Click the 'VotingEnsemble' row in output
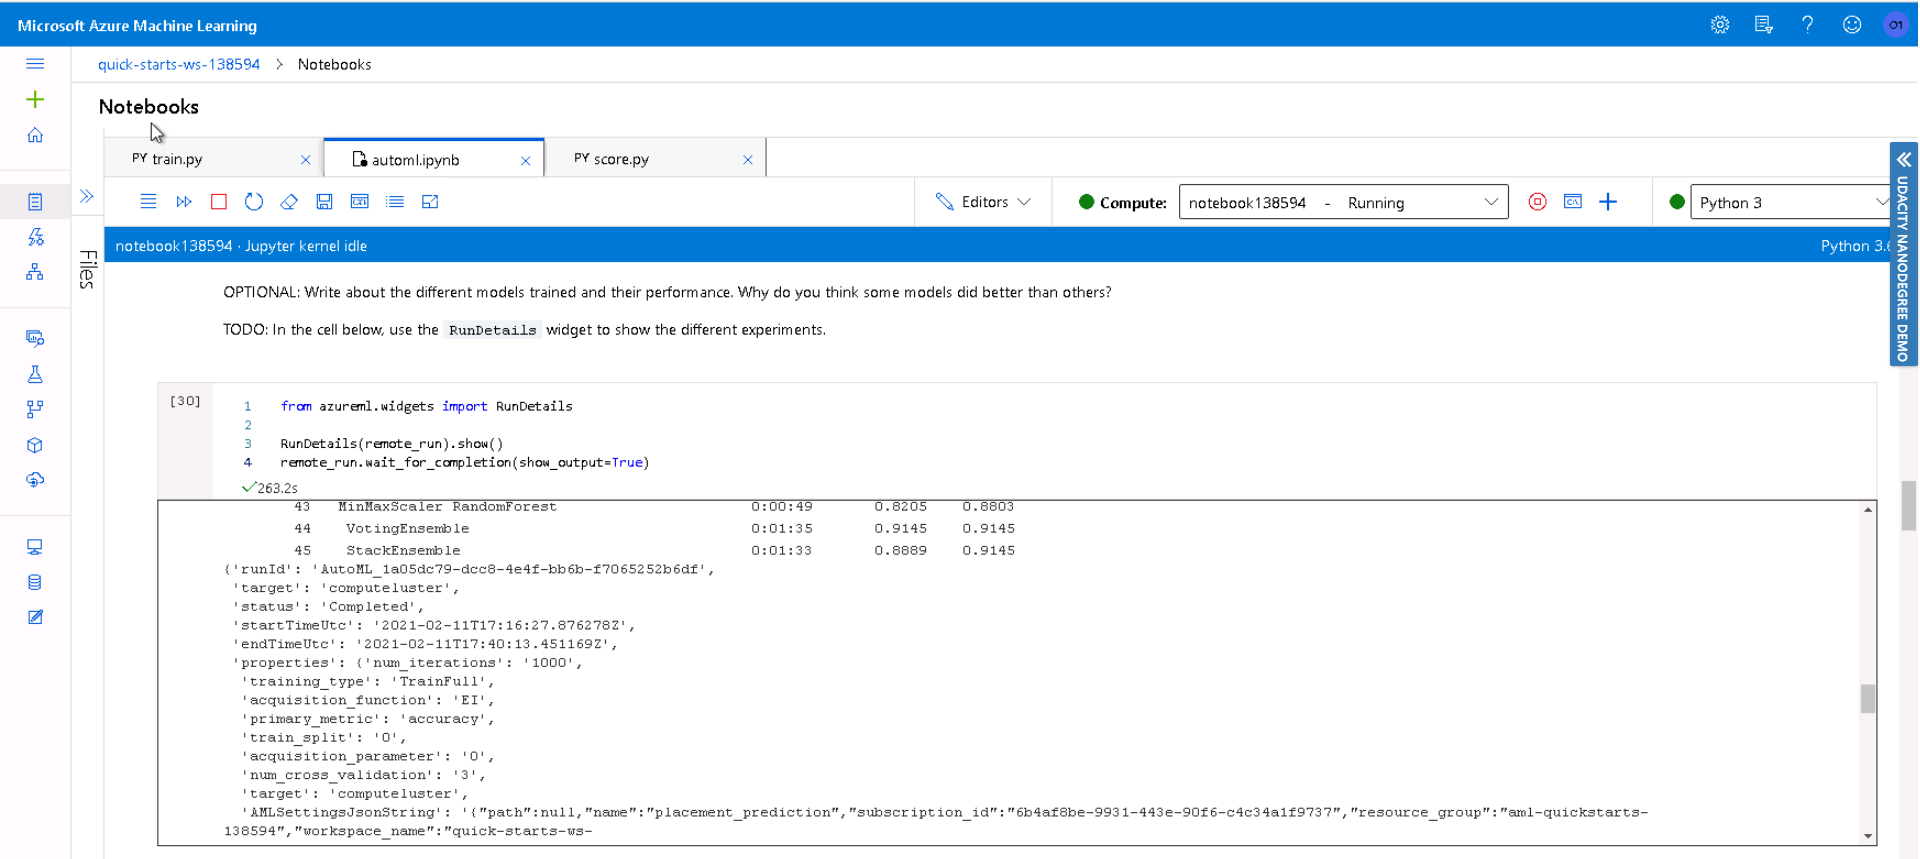The height and width of the screenshot is (859, 1920). tap(655, 529)
